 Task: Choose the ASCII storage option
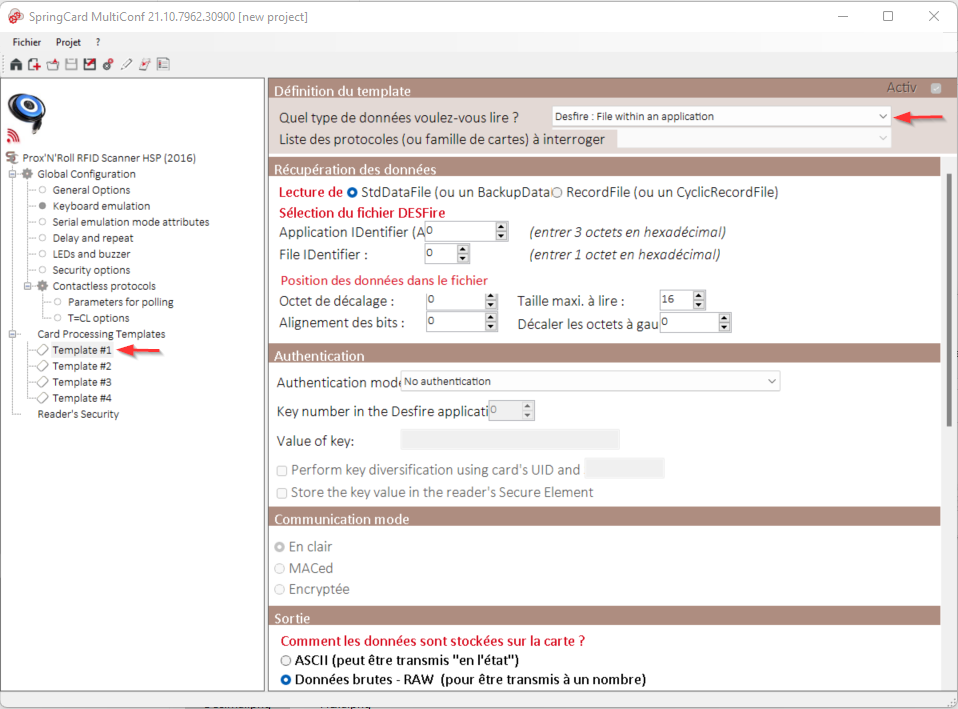(285, 661)
